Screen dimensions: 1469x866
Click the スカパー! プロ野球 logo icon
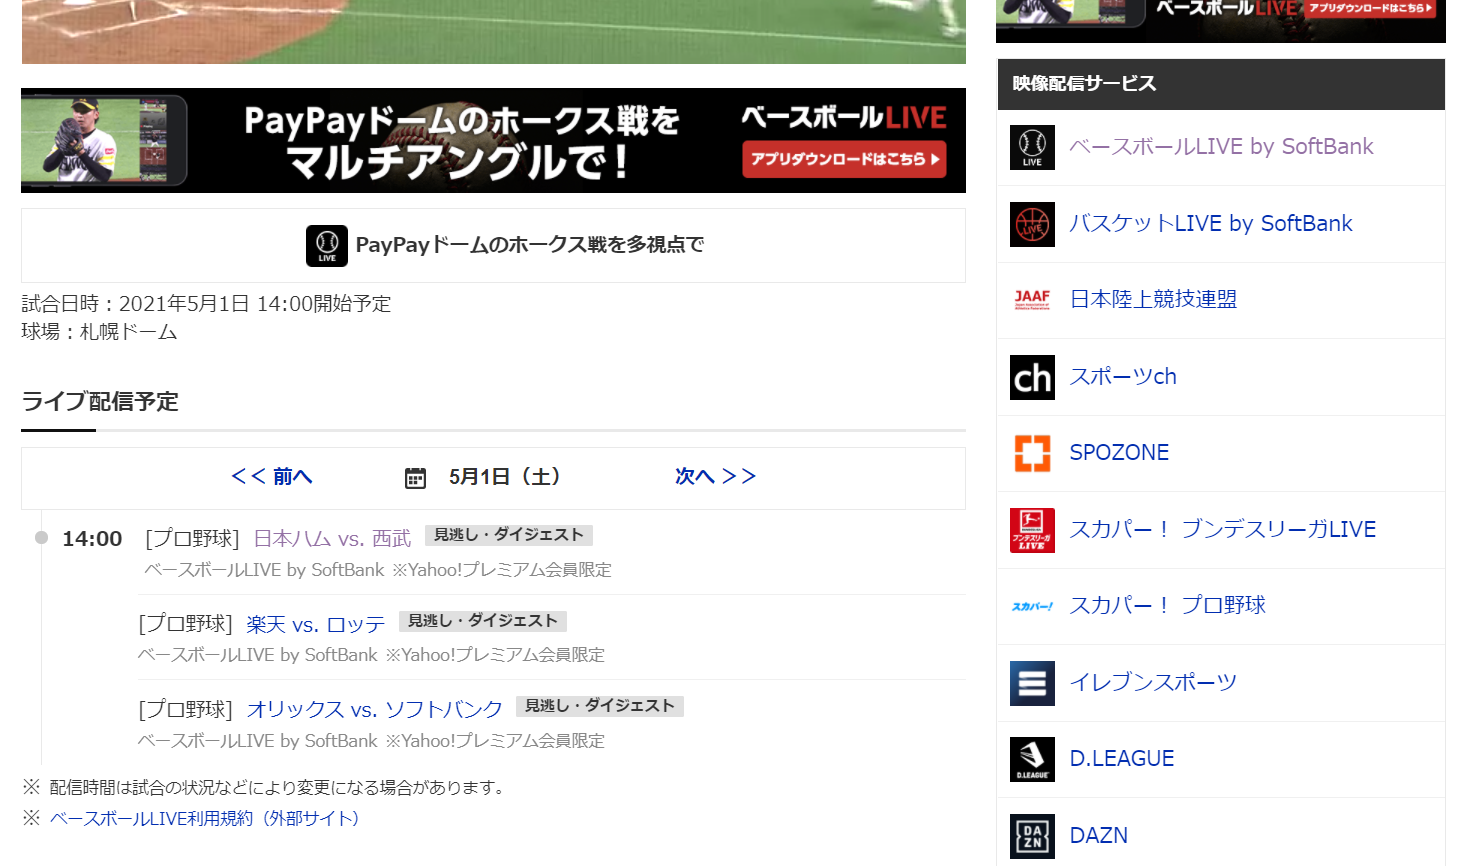click(x=1032, y=606)
